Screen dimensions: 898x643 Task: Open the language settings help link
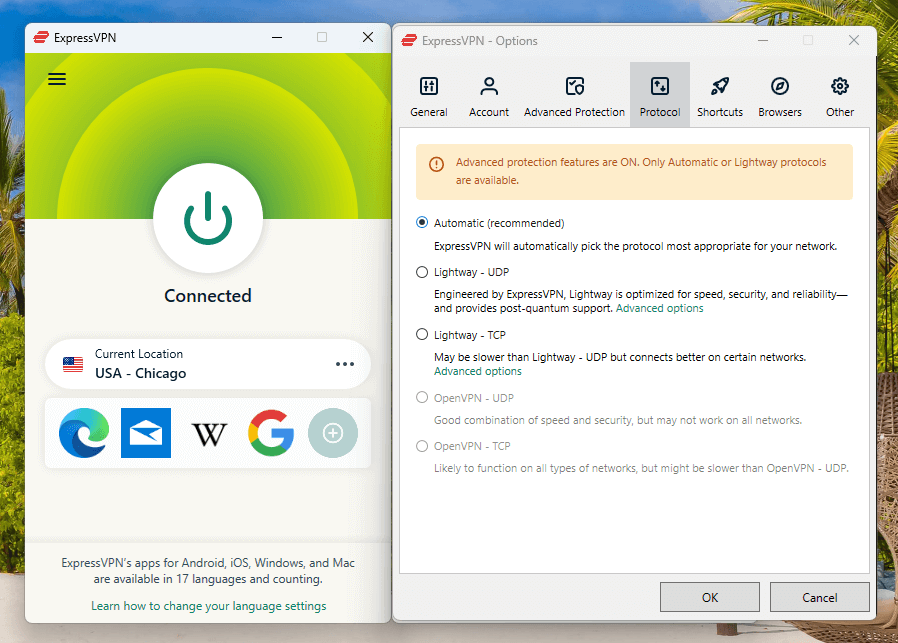(208, 606)
